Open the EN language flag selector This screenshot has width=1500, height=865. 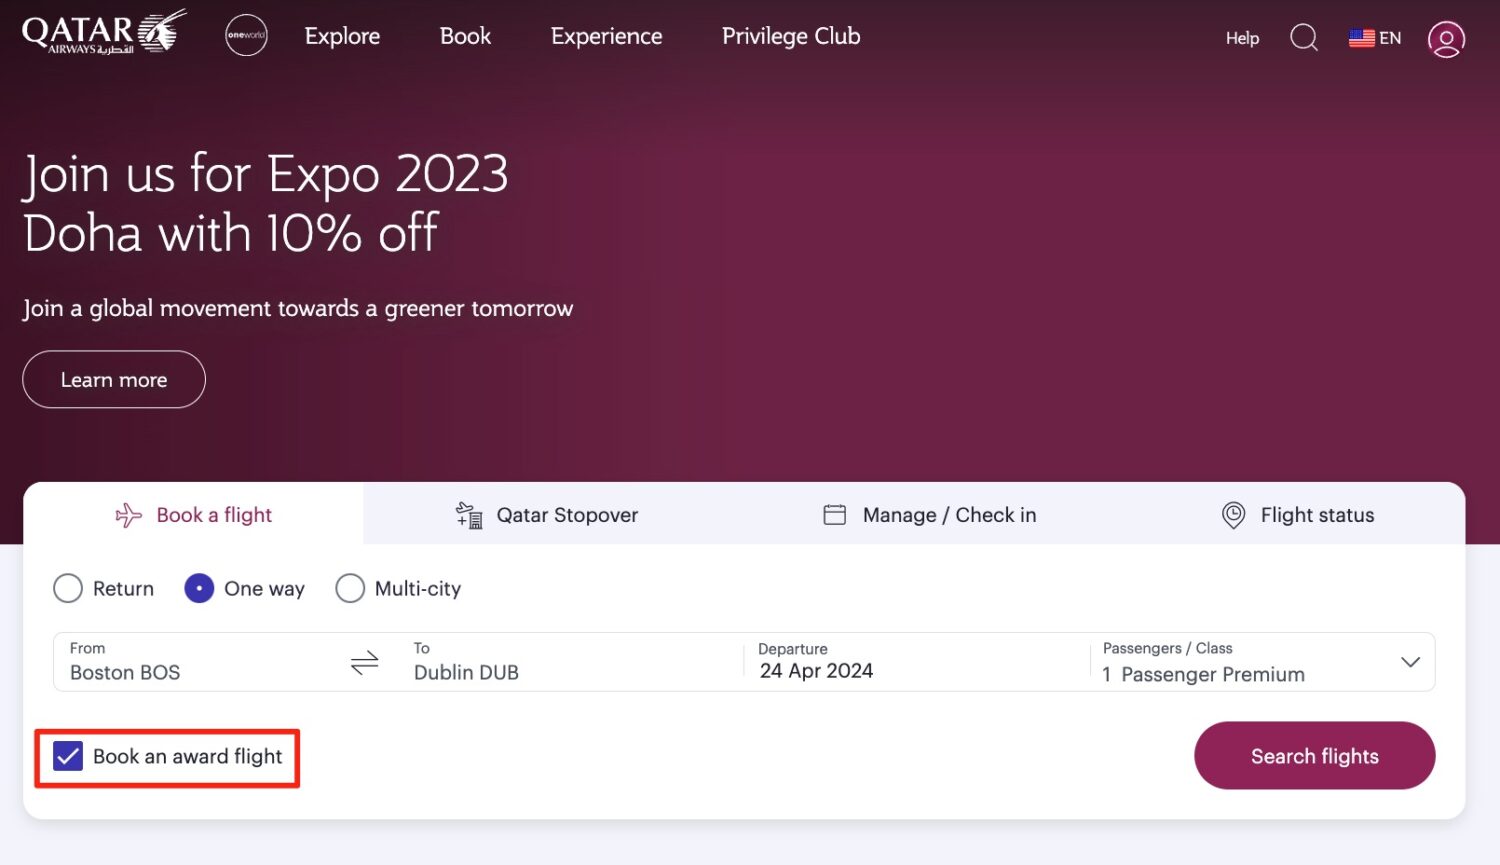[1375, 38]
